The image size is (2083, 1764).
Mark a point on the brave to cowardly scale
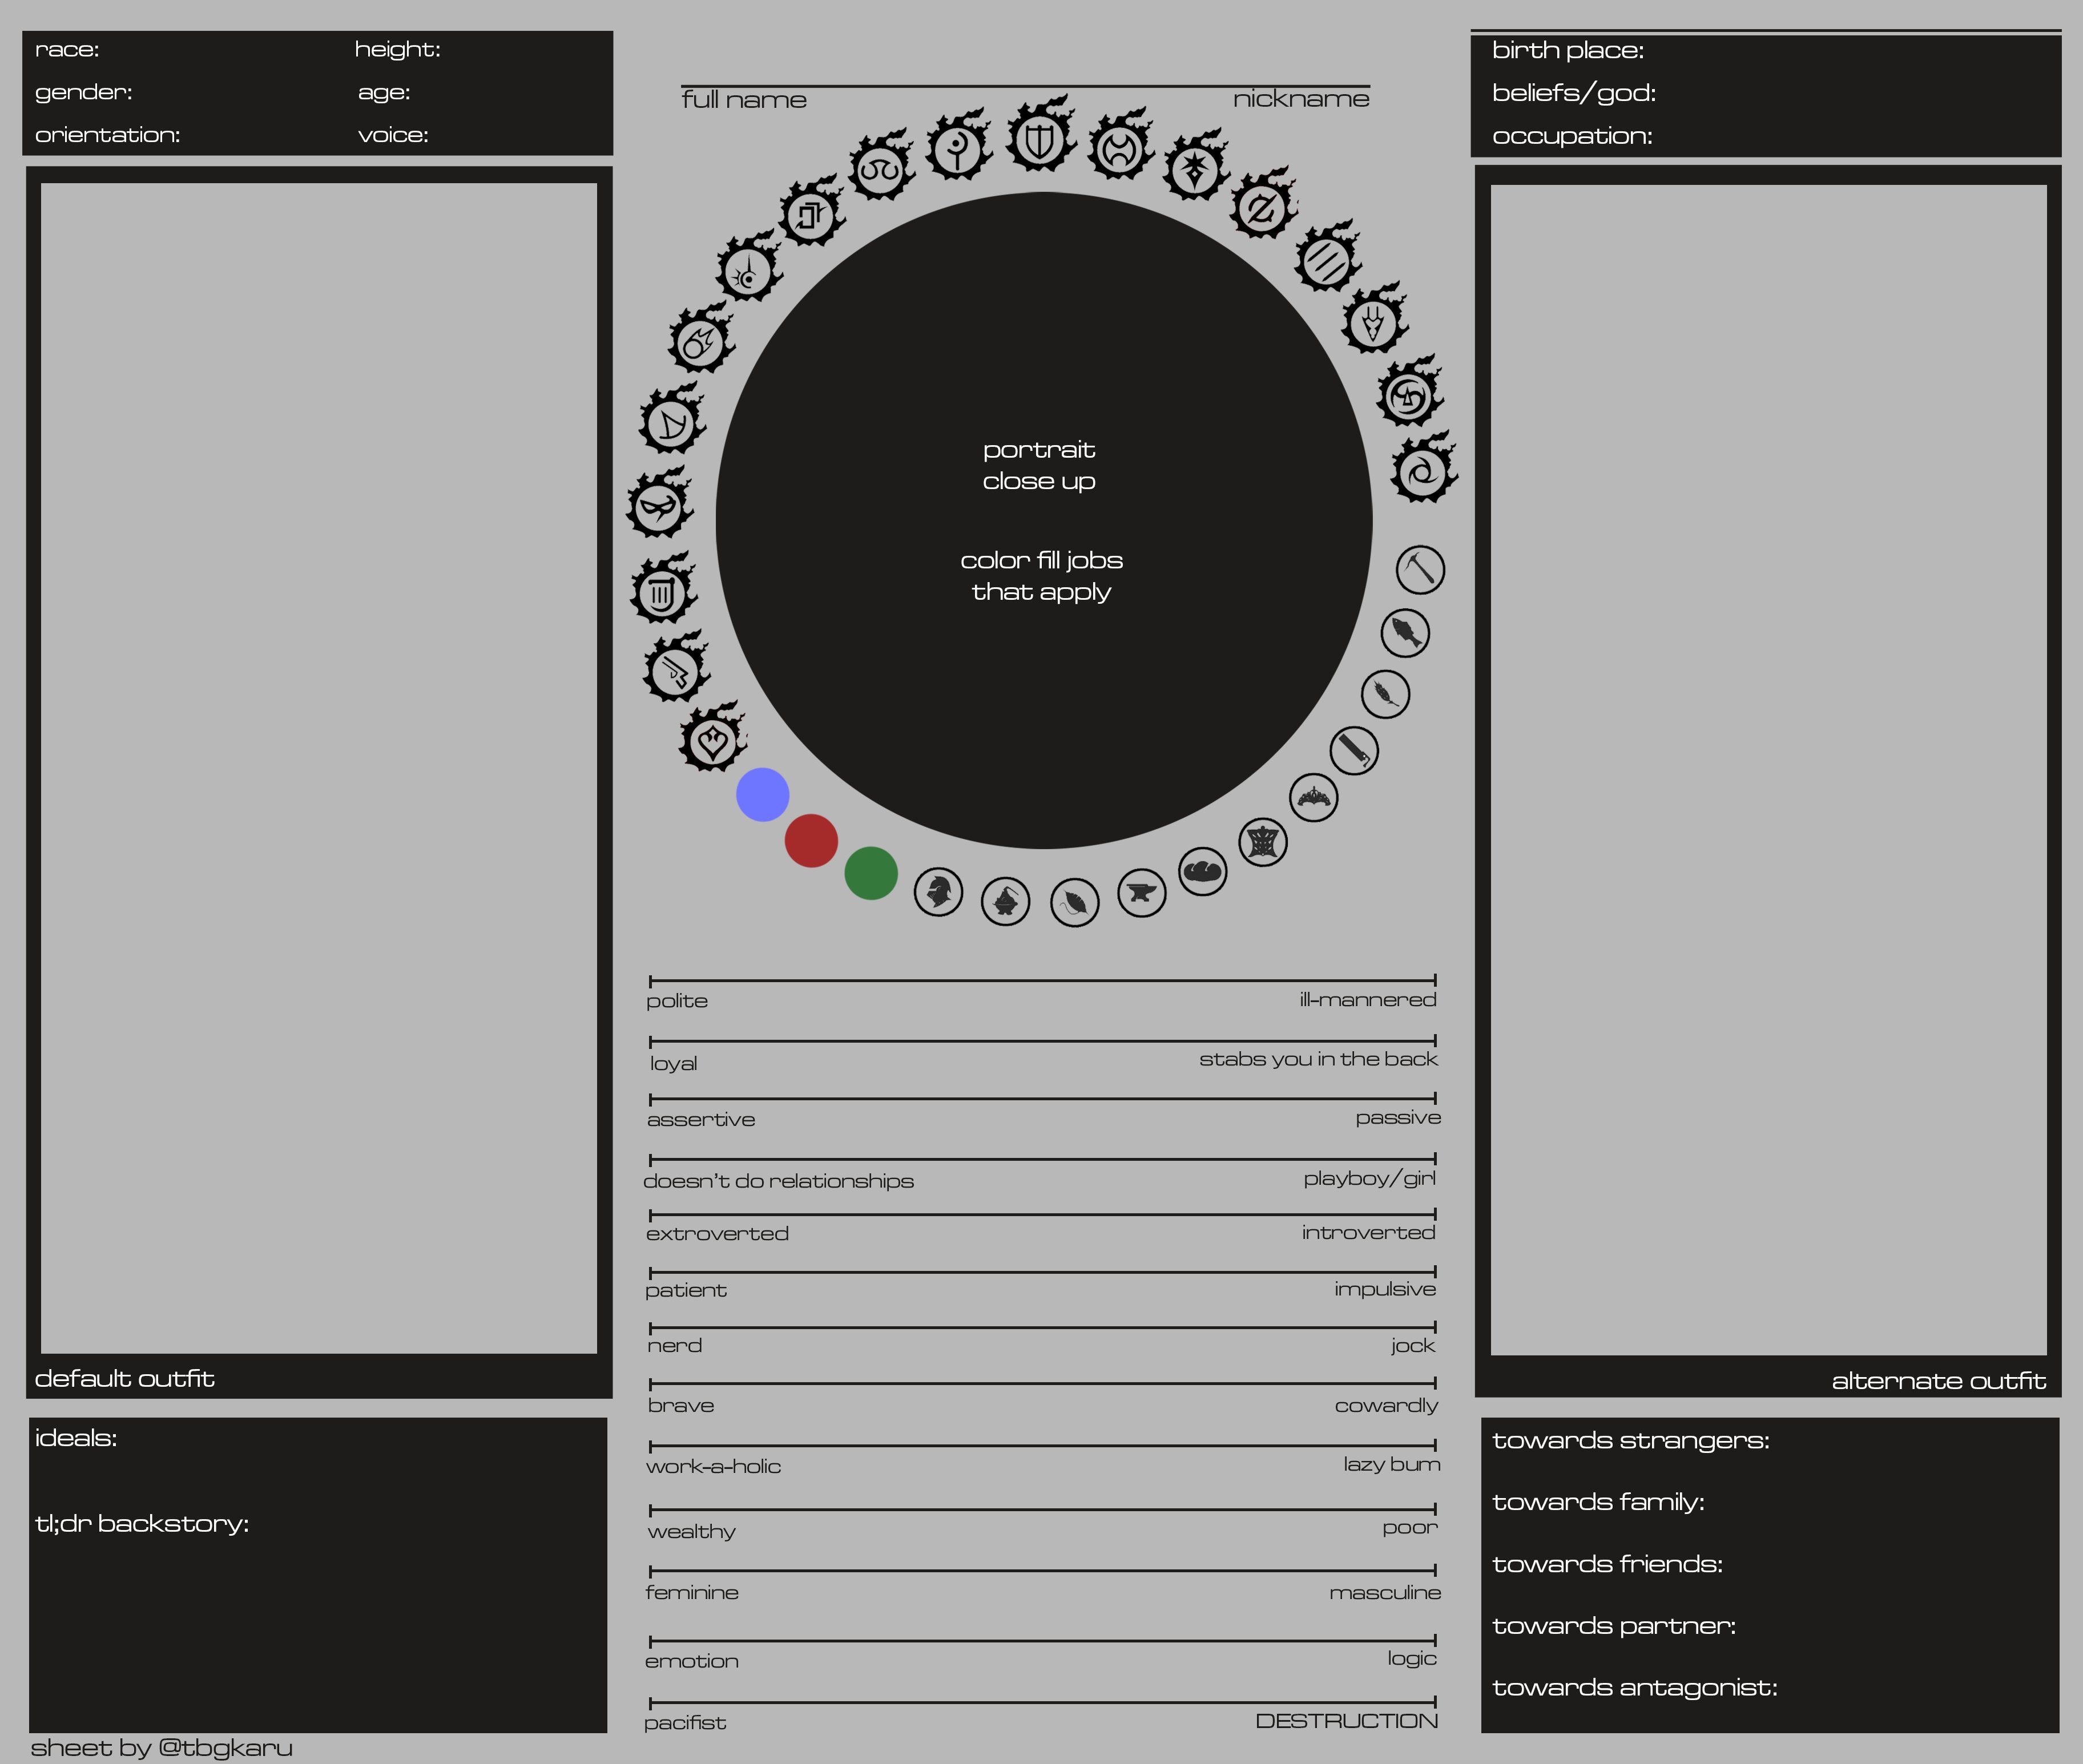[1043, 1384]
